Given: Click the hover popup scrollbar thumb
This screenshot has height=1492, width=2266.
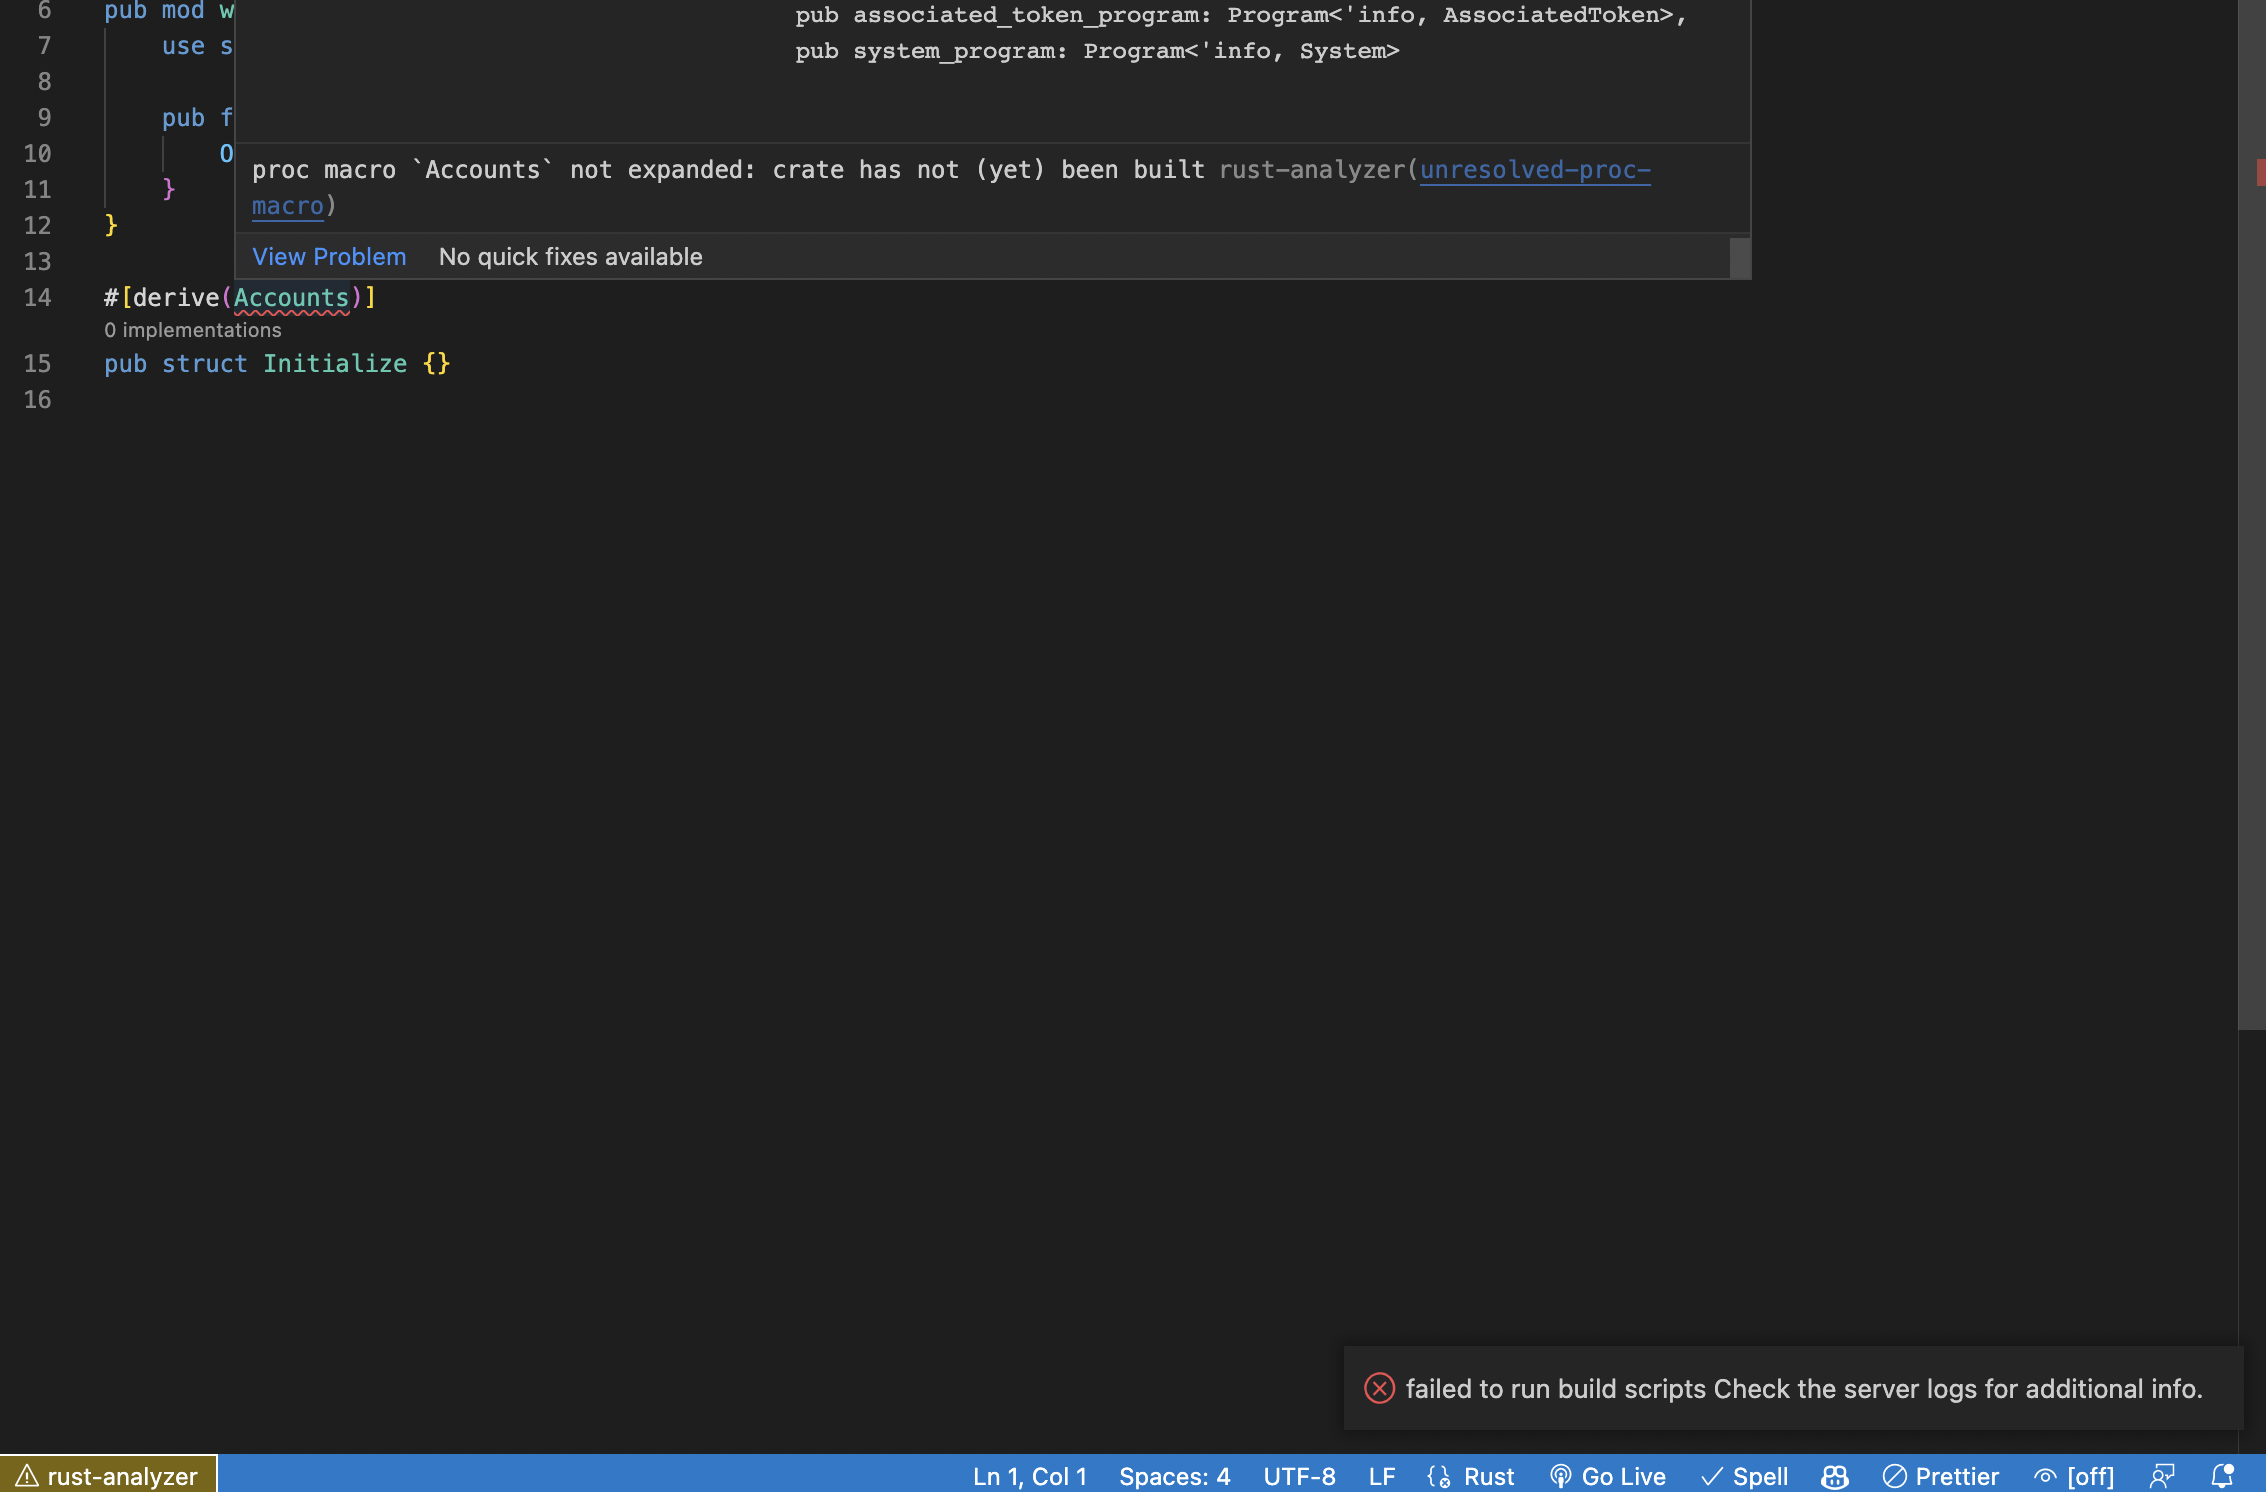Looking at the screenshot, I should coord(1740,257).
